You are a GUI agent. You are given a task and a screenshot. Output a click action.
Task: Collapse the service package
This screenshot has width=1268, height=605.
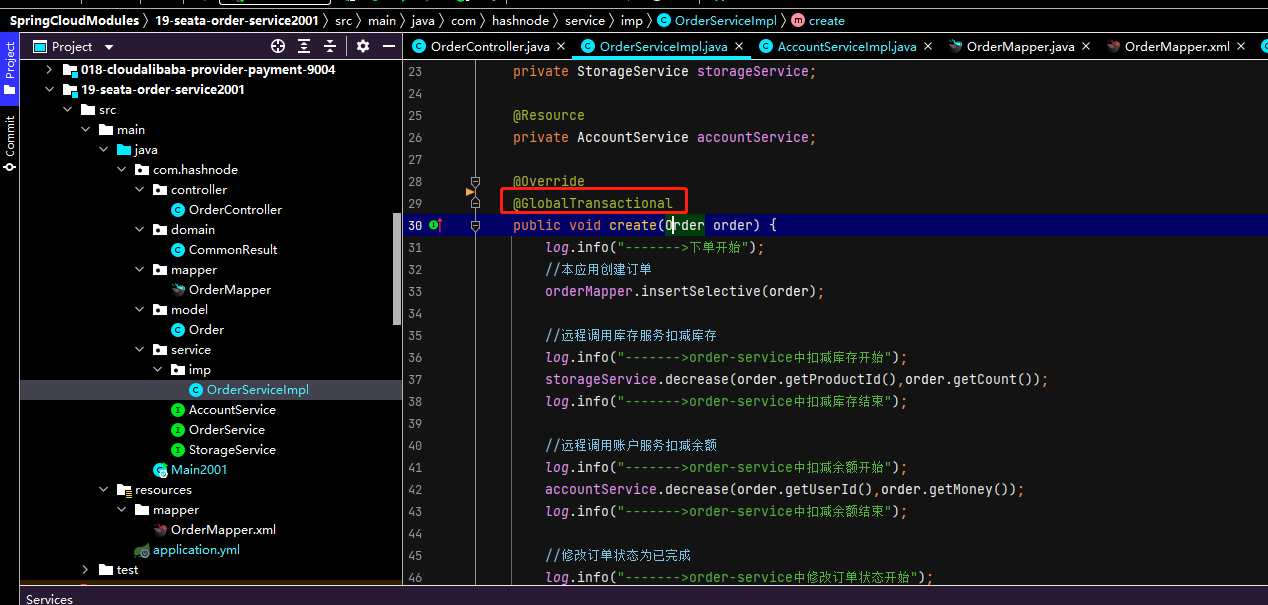point(140,350)
